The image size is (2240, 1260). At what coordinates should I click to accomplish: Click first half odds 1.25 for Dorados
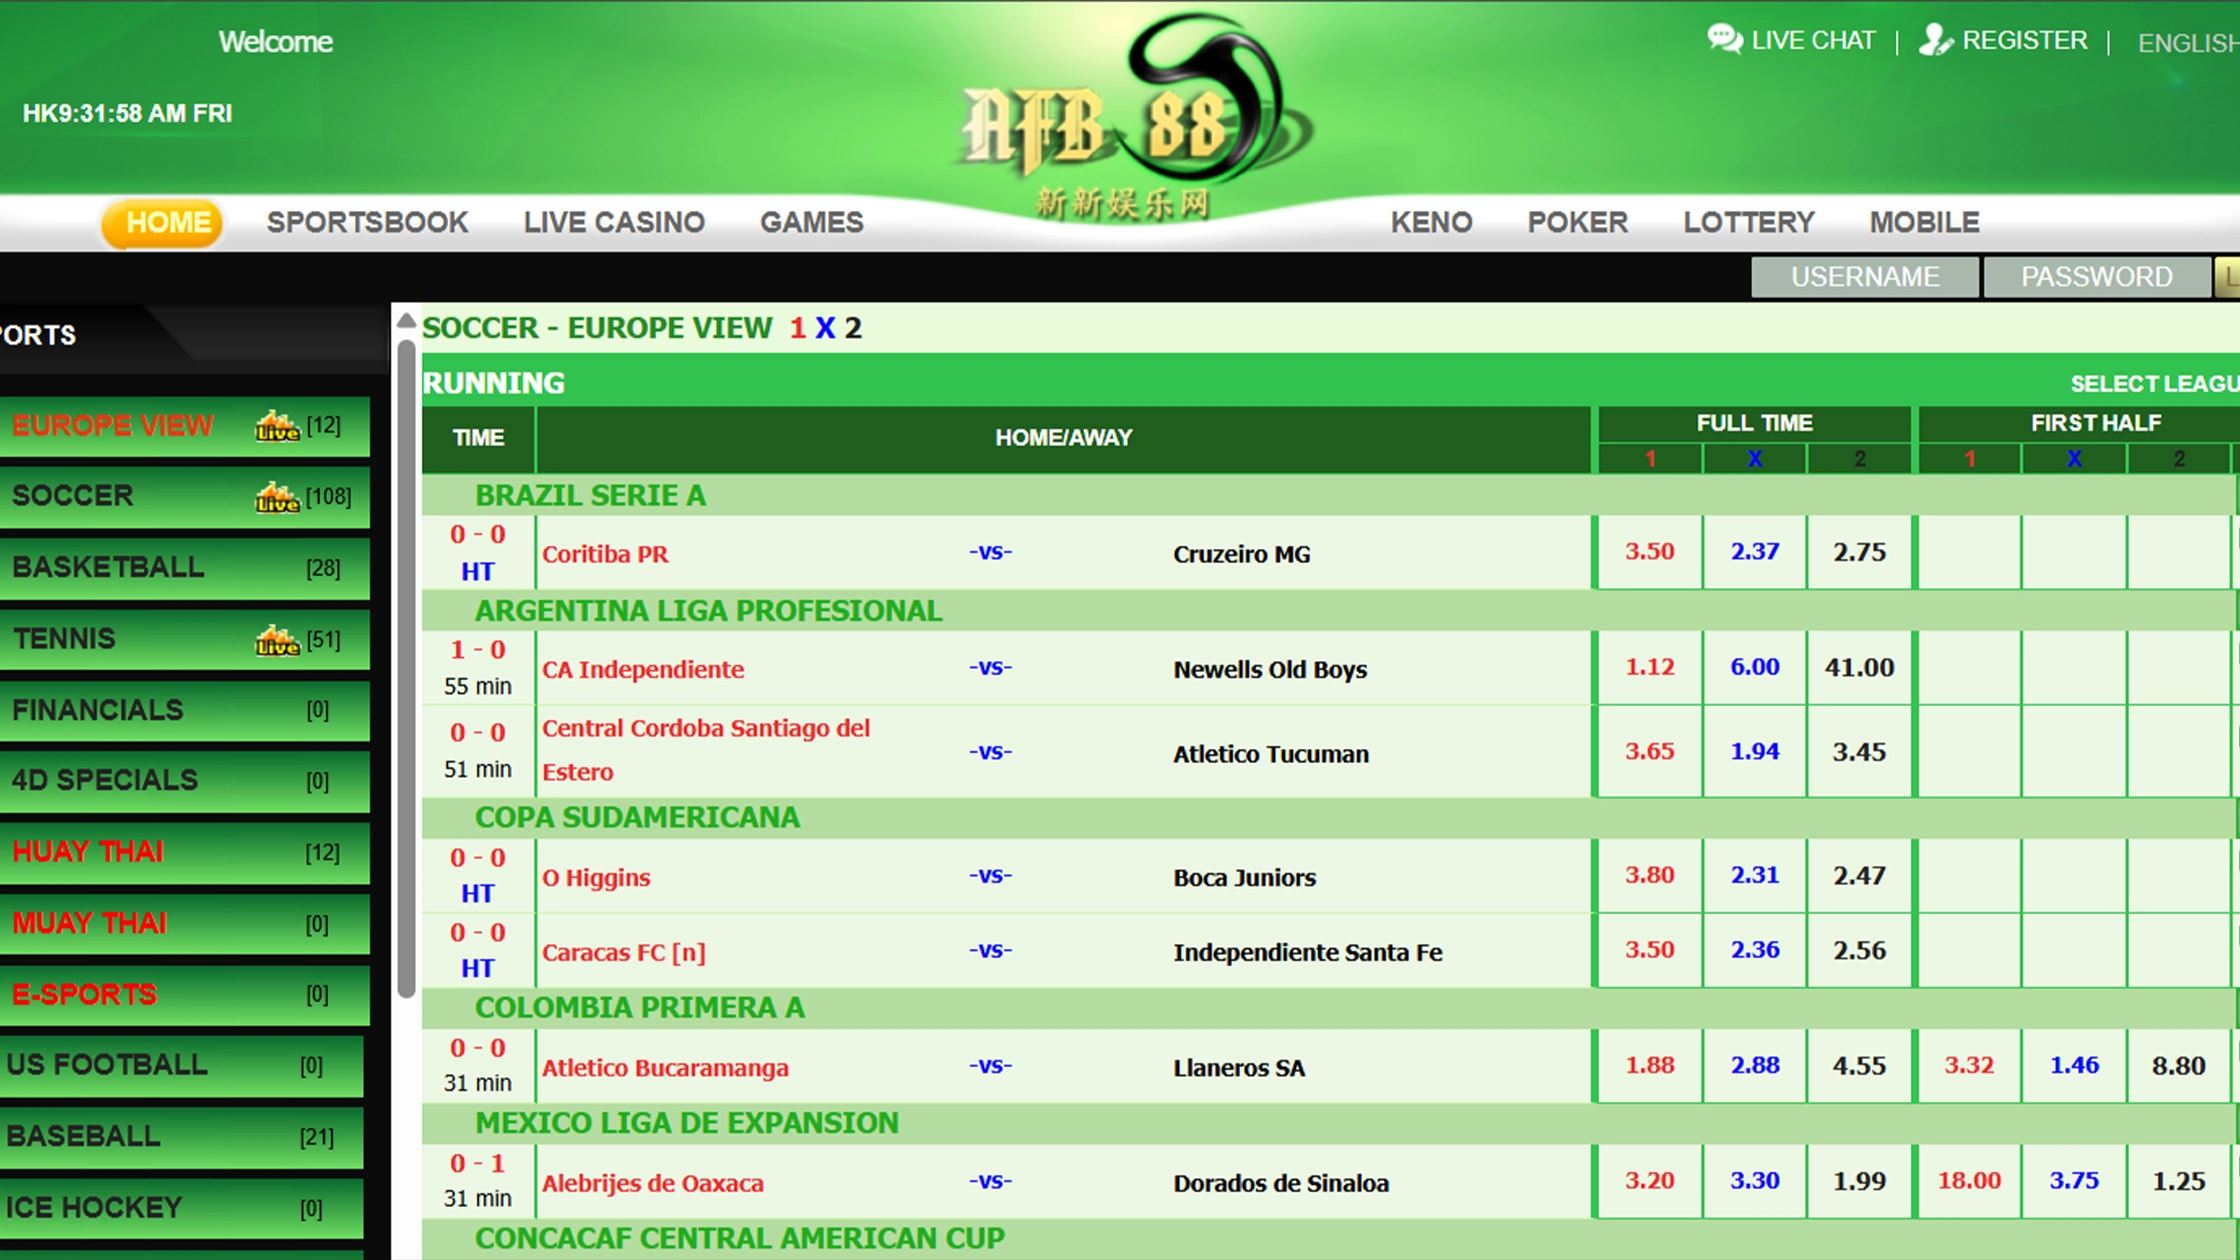pyautogui.click(x=2179, y=1181)
